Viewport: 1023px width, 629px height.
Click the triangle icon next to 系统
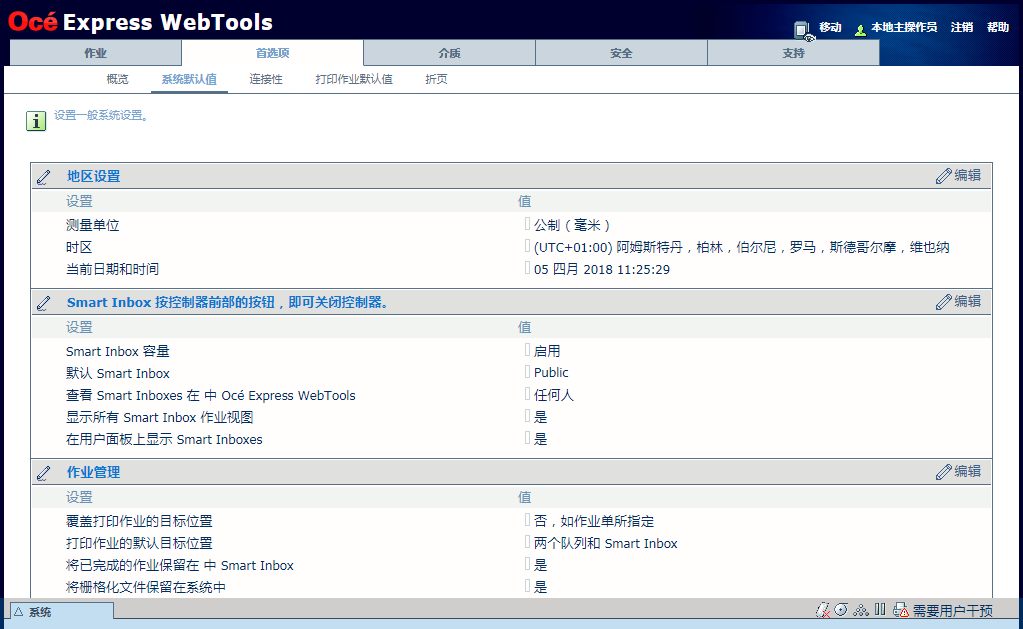coord(18,611)
